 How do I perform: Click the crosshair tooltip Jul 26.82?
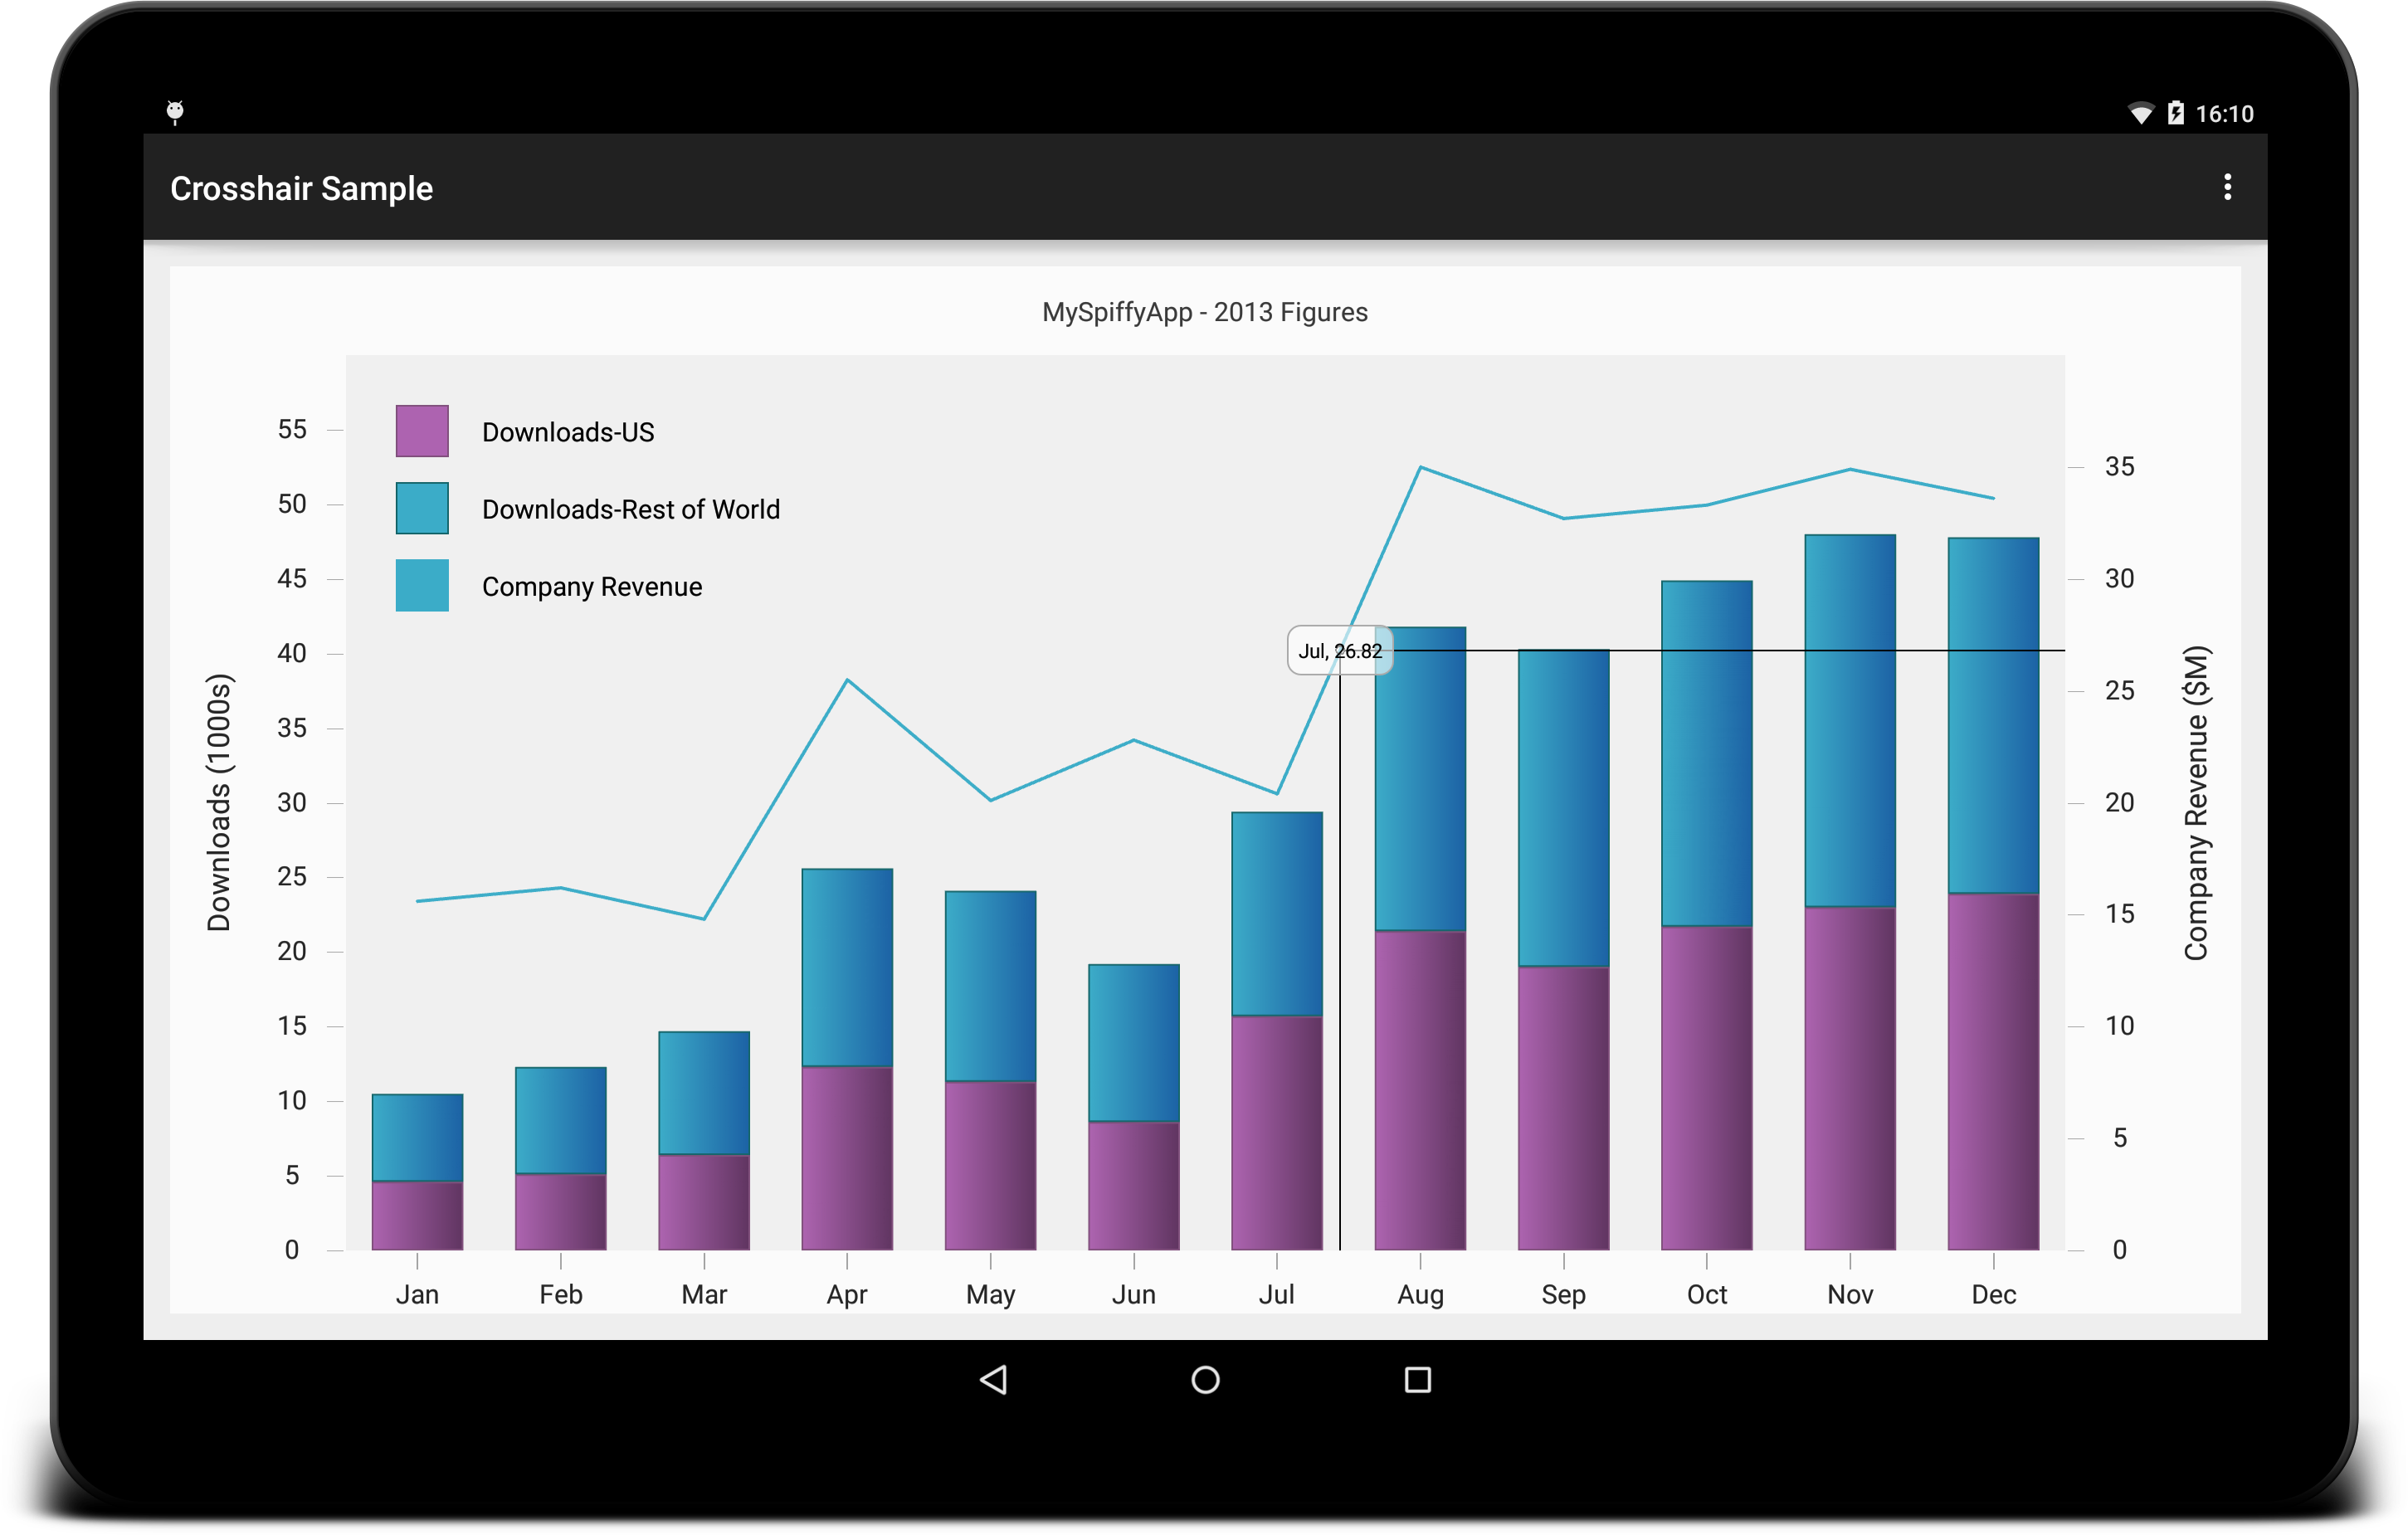(x=1338, y=651)
